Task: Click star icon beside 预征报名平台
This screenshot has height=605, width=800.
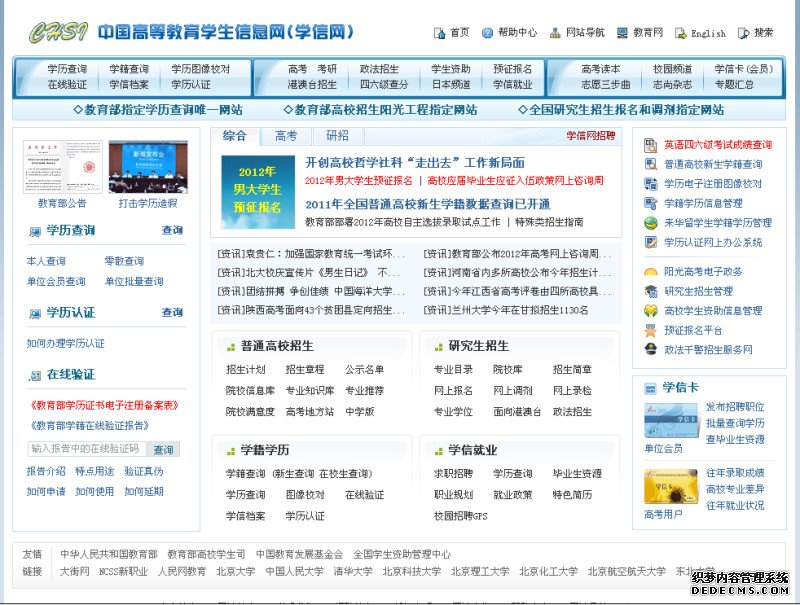Action: click(x=651, y=331)
